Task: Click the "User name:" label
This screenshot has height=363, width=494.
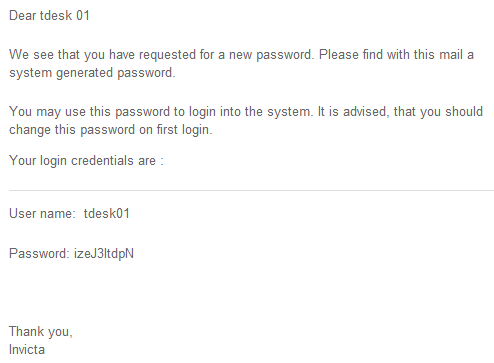Action: 42,214
